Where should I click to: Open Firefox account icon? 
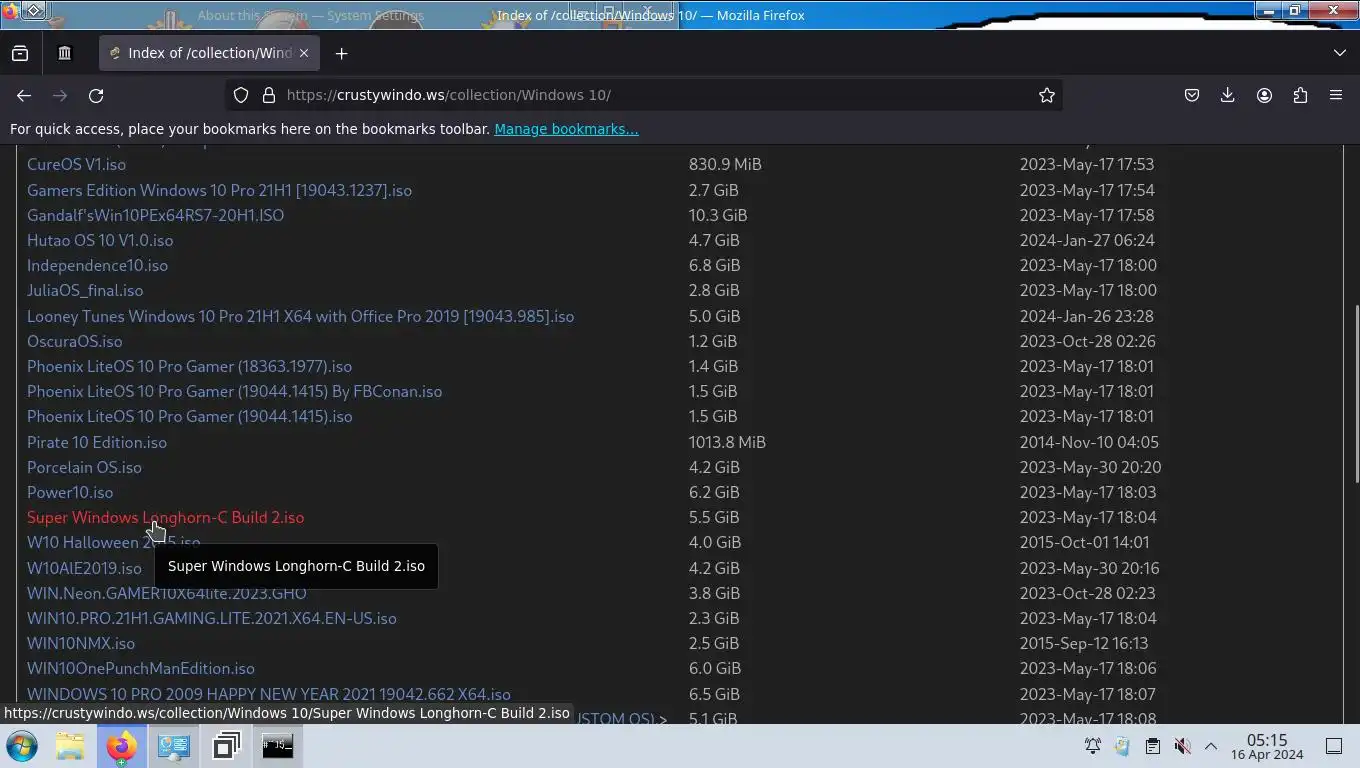click(x=1264, y=95)
